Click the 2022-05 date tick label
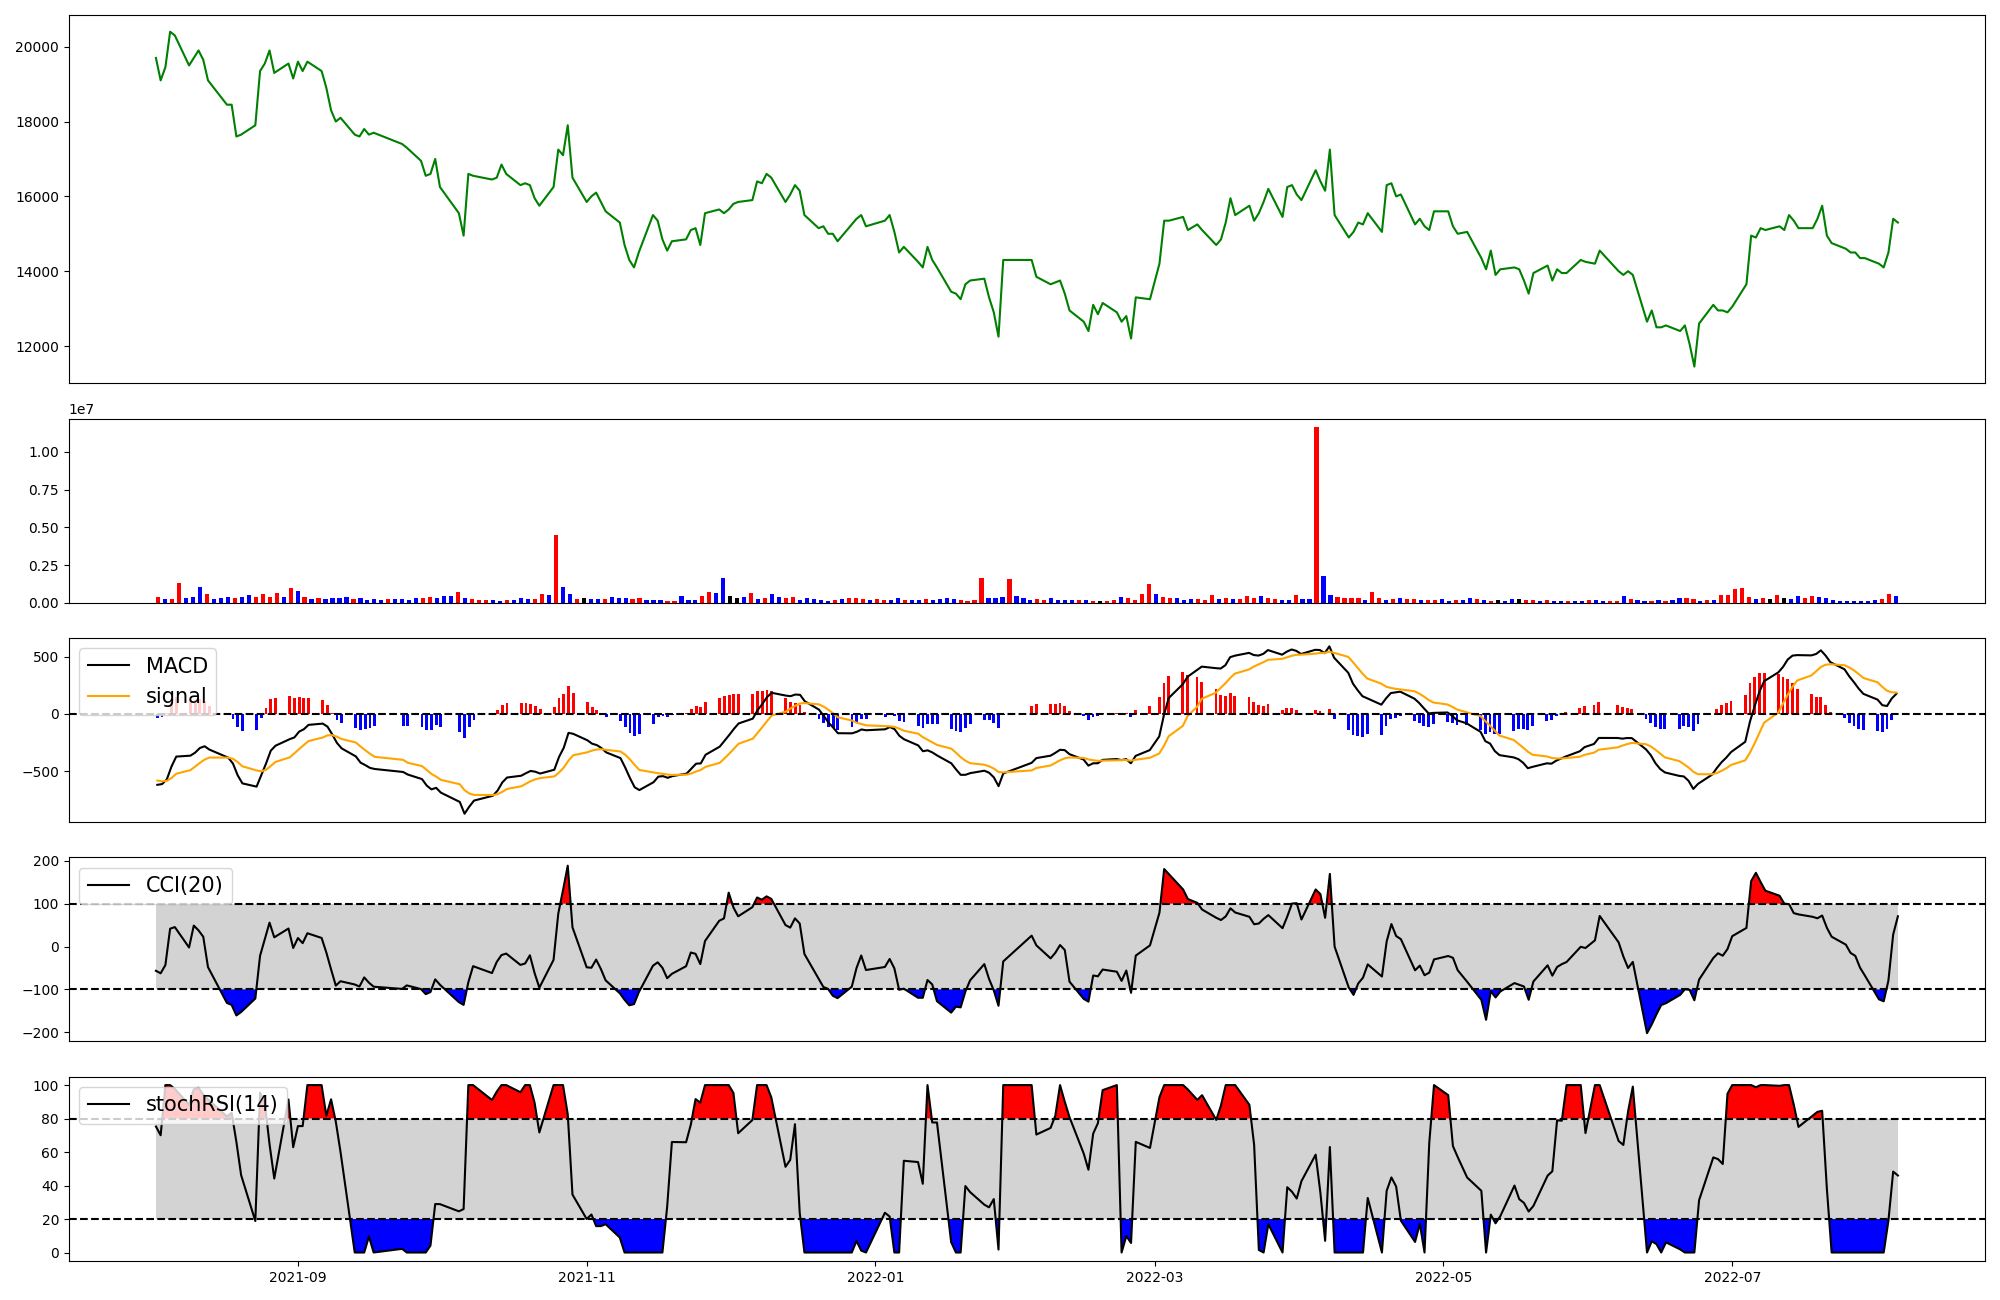Screen dimensions: 2000x1300 [x=1444, y=1277]
